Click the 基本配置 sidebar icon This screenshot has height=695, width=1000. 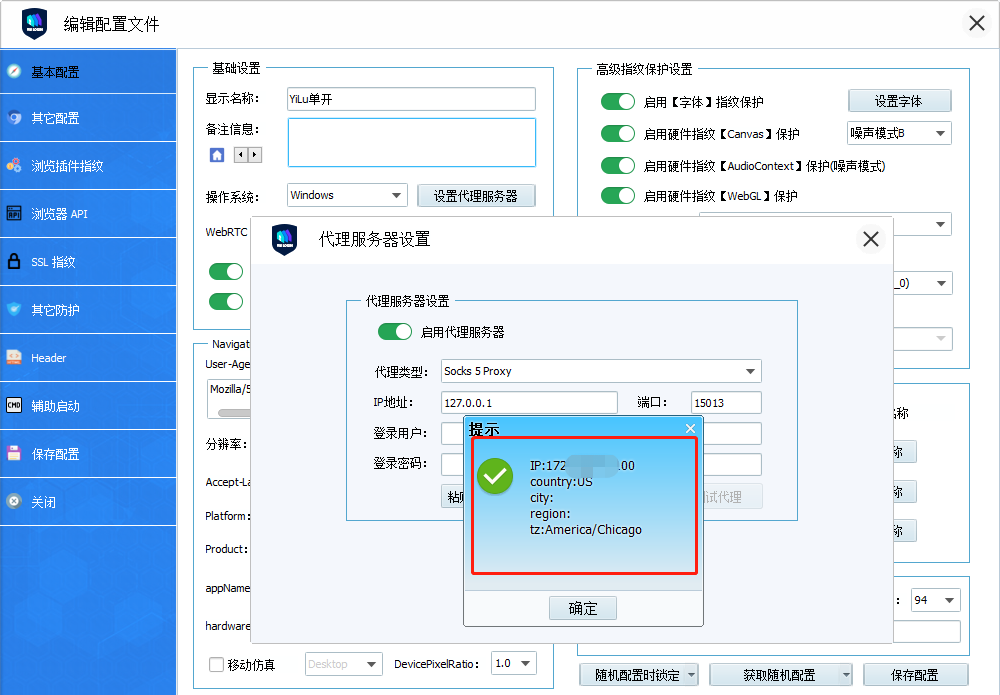click(x=14, y=71)
